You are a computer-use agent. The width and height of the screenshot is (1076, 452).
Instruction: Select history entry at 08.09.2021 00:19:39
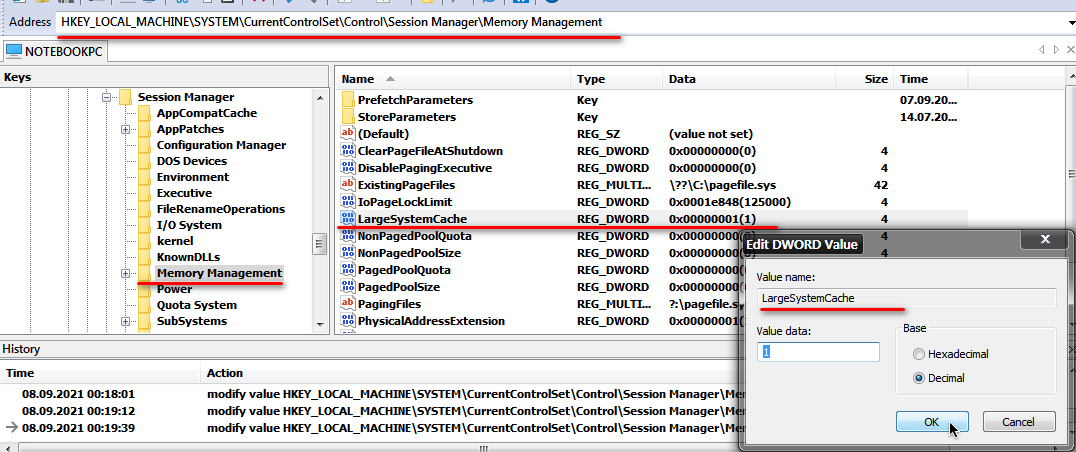tap(371, 428)
